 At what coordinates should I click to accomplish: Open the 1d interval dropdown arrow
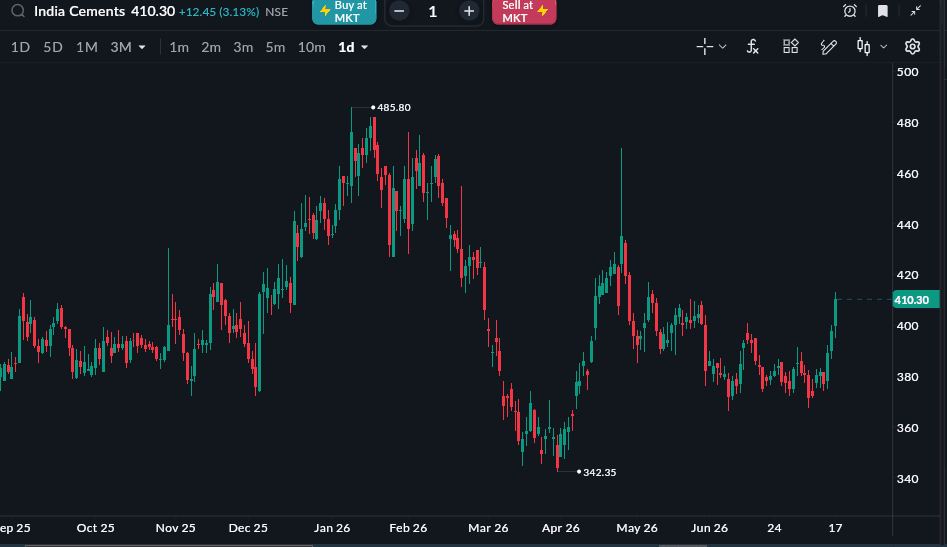coord(364,47)
